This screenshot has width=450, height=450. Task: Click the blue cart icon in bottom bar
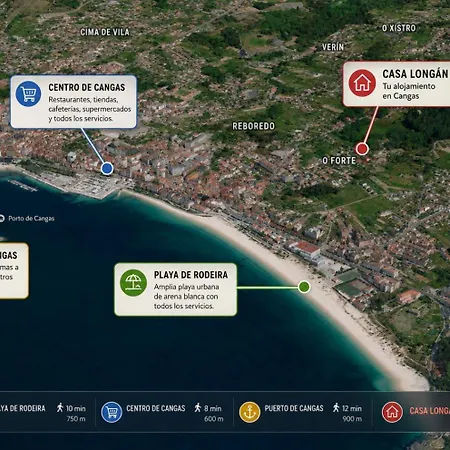[x=112, y=412]
